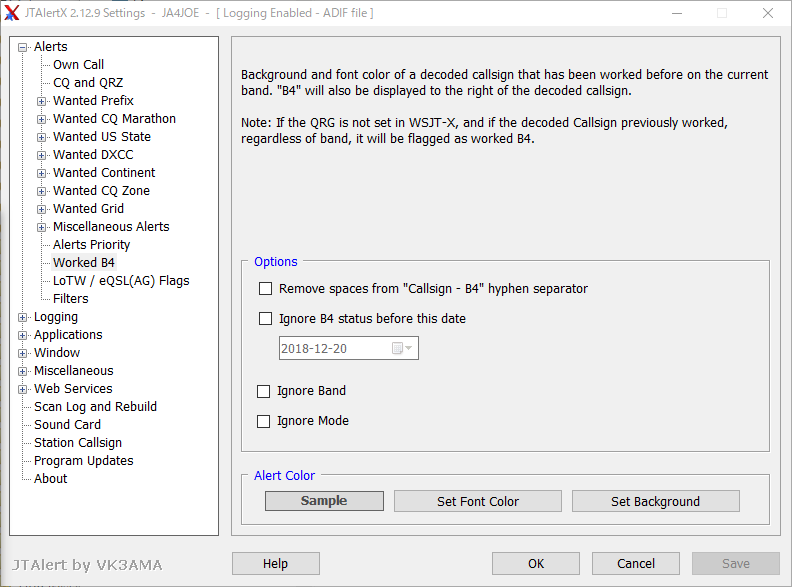Enable the Ignore Mode option
The image size is (792, 587).
pyautogui.click(x=264, y=421)
